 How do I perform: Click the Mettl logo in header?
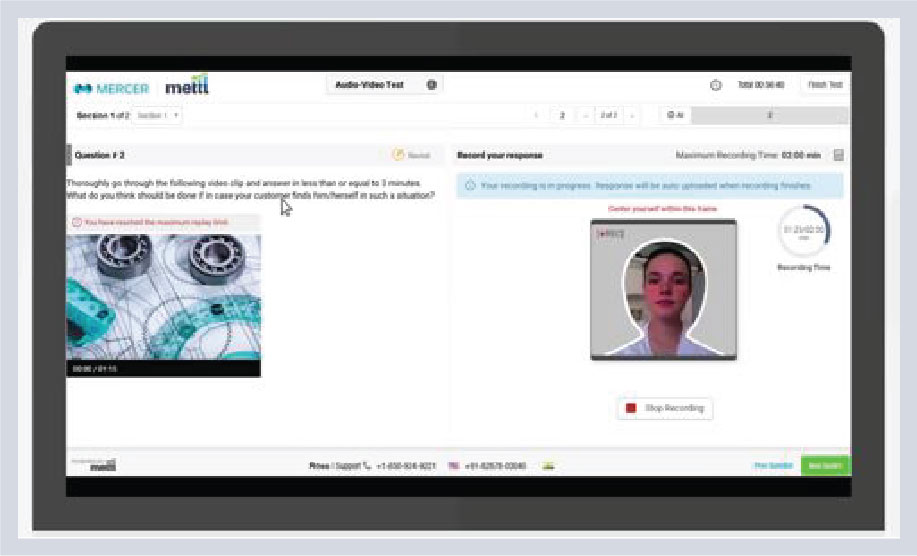(185, 85)
